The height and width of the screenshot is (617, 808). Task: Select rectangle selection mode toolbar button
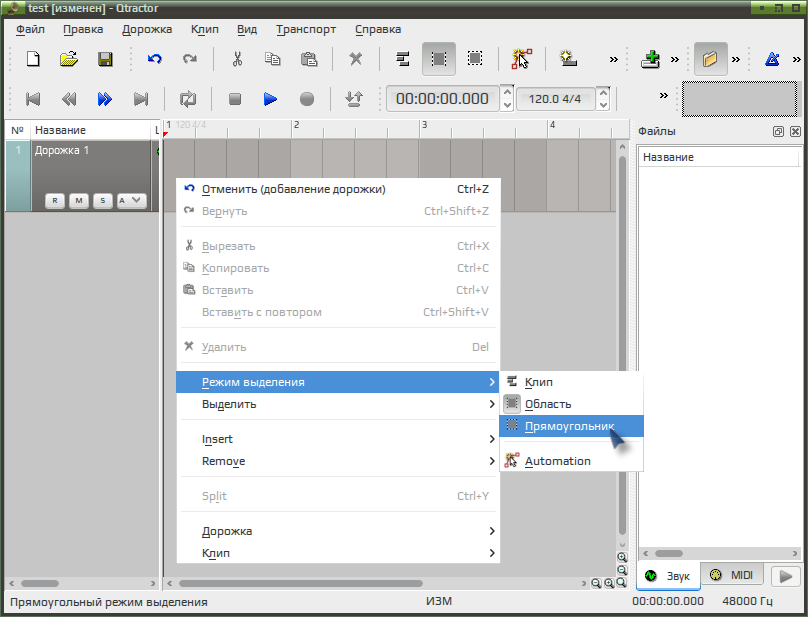pyautogui.click(x=475, y=59)
